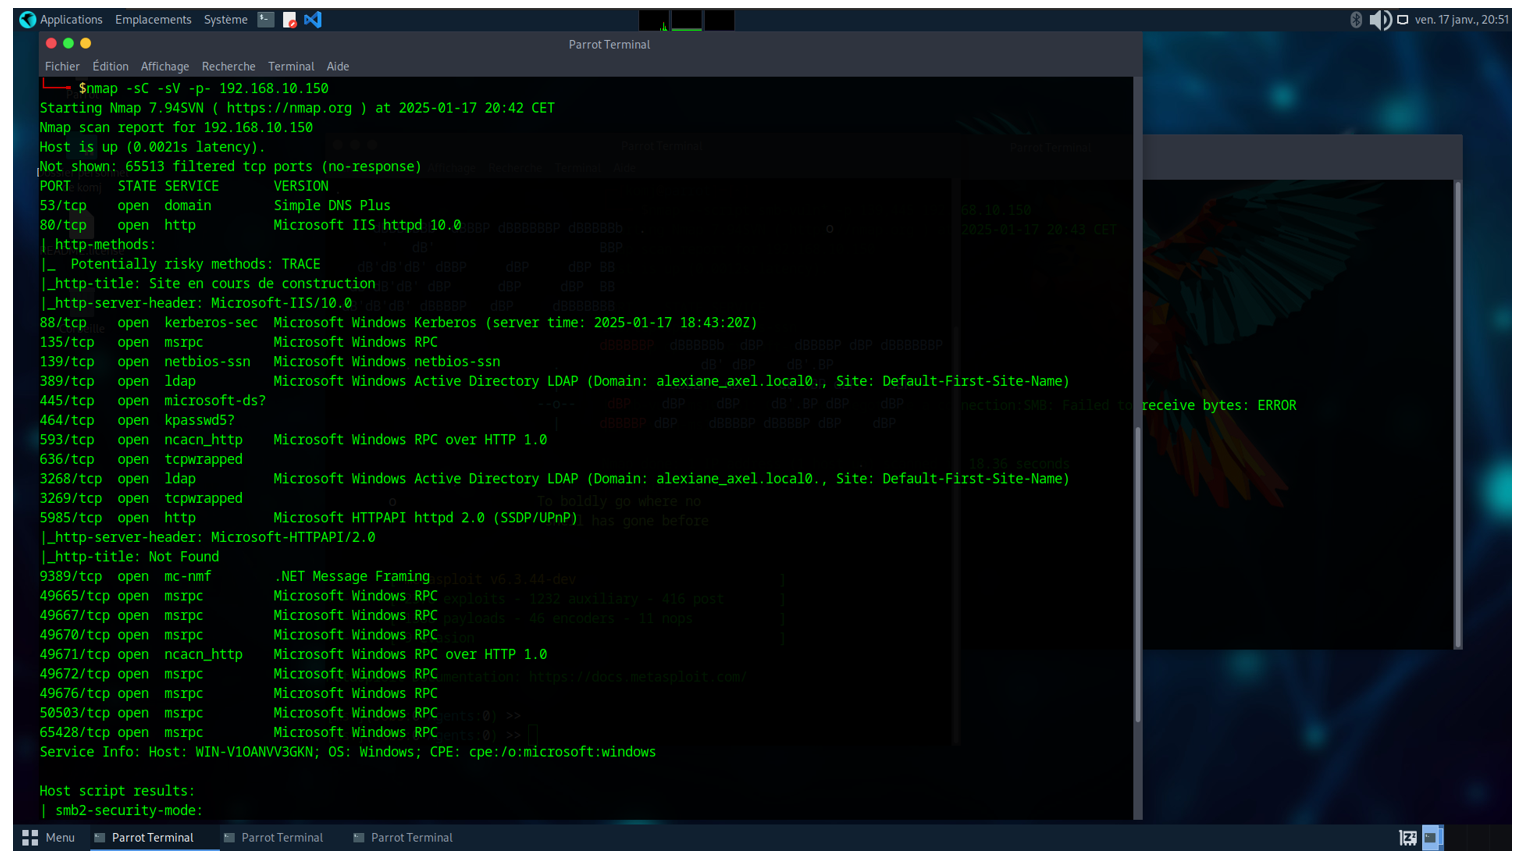
Task: Click the workspace switcher icon in bottom panel
Action: click(1408, 838)
